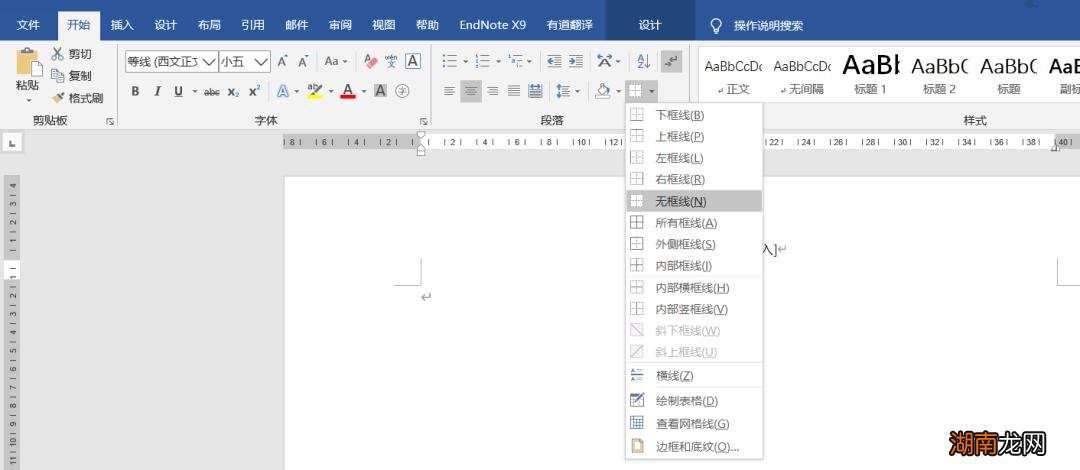Click the Chinese layout (中文版式) icon
The height and width of the screenshot is (470, 1080).
604,61
